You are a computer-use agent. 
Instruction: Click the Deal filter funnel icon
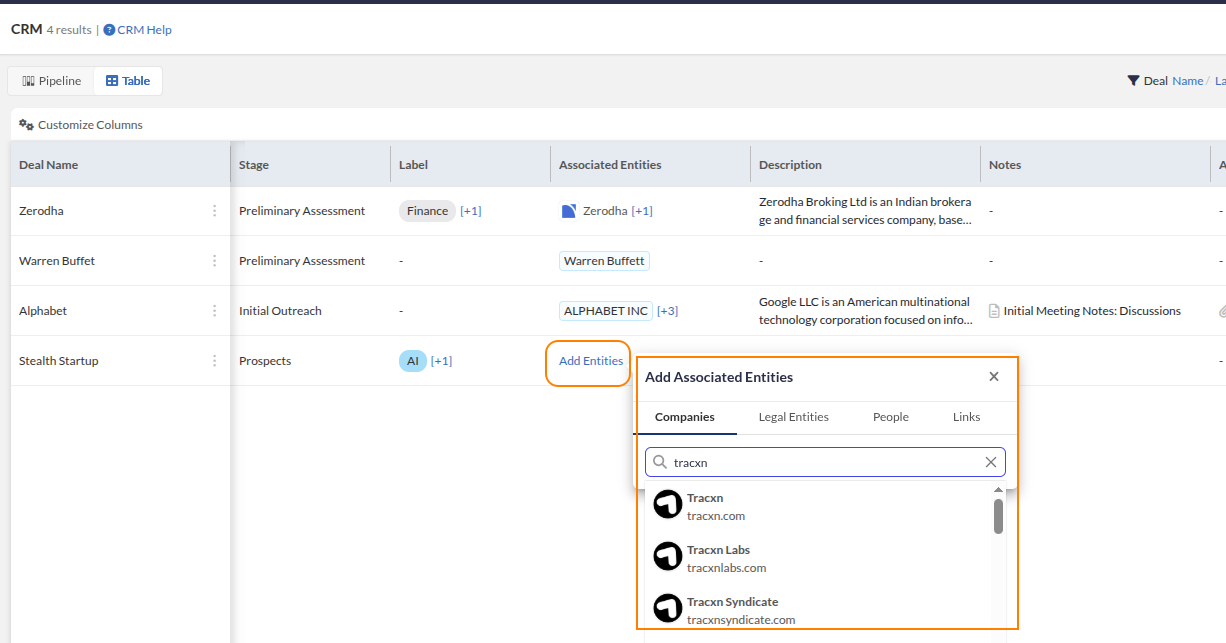(x=1133, y=81)
